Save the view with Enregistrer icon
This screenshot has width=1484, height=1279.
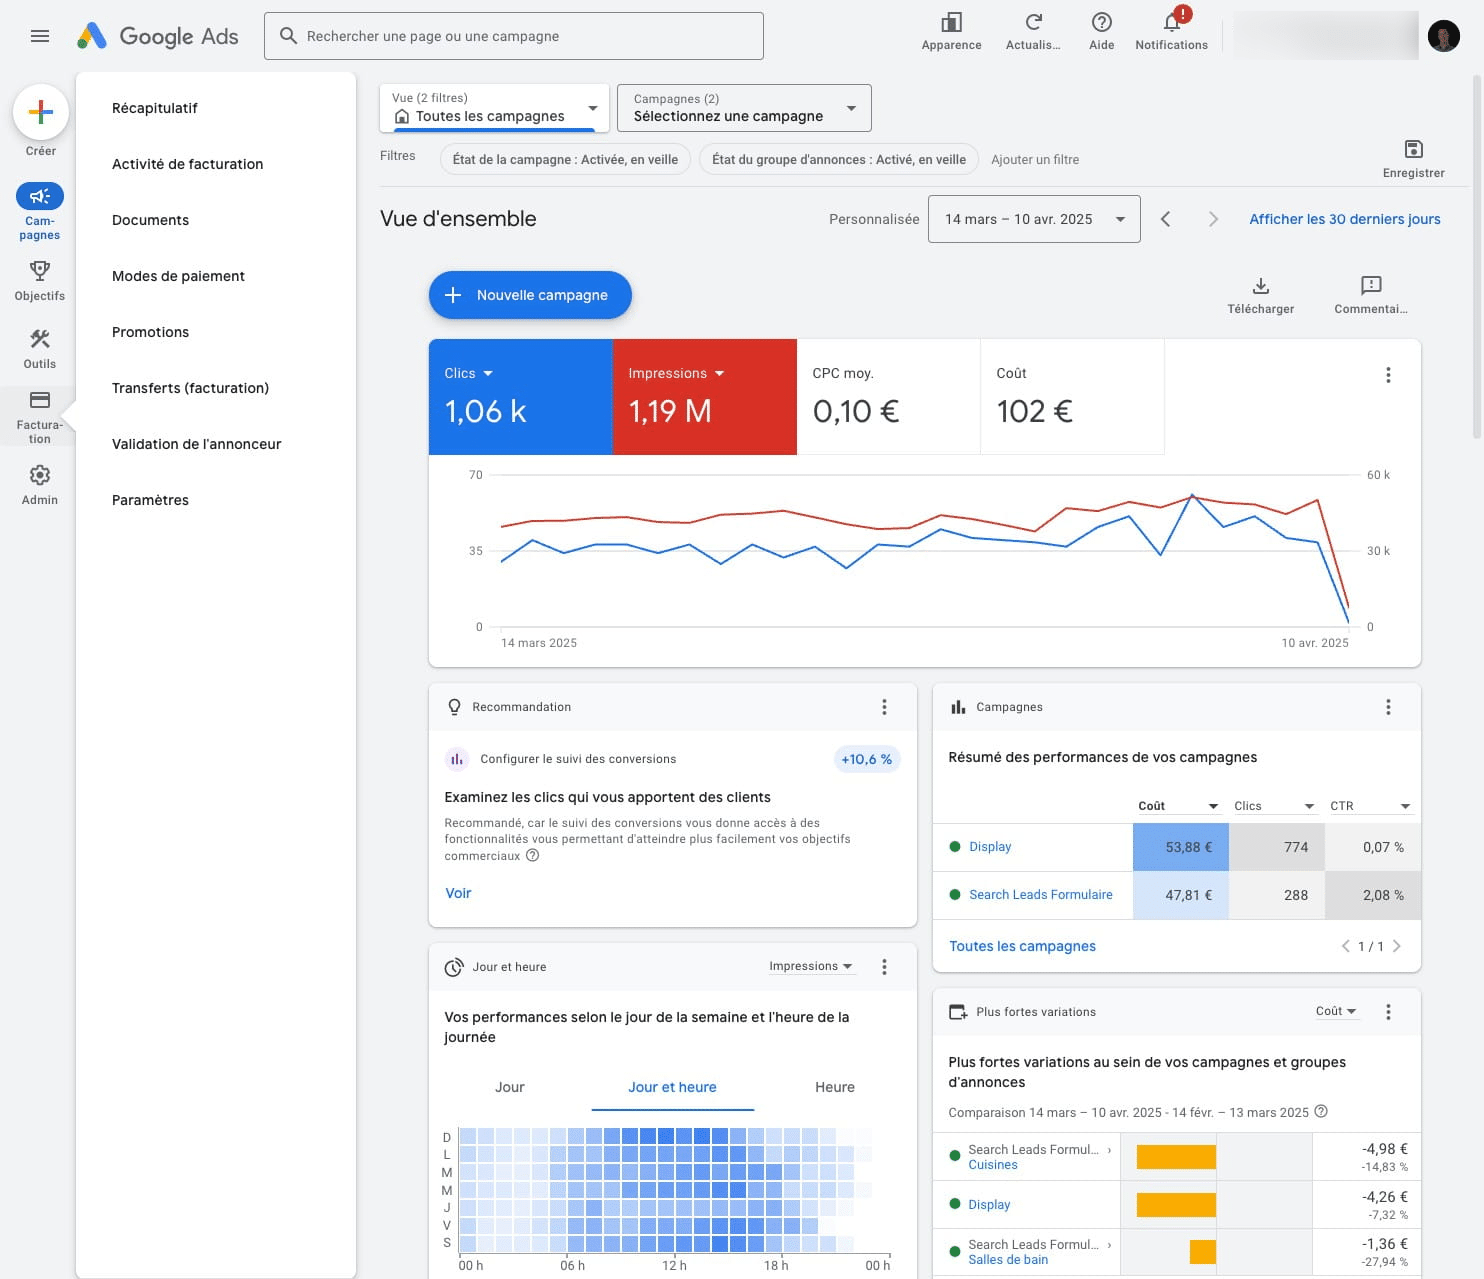[1413, 159]
